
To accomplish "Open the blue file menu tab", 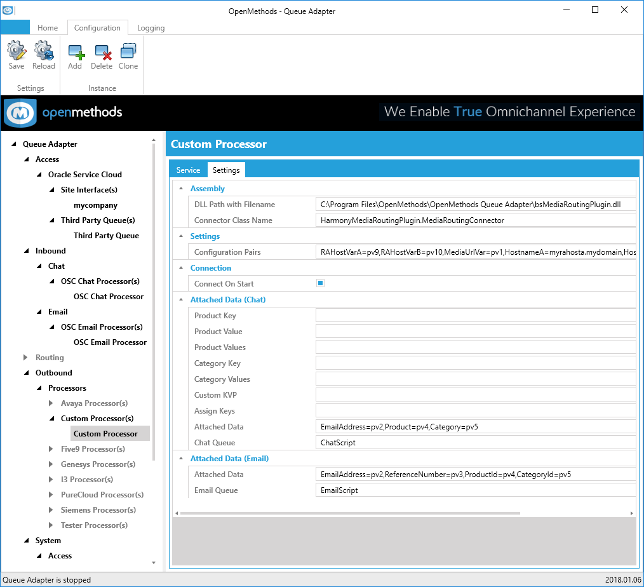I will point(15,27).
